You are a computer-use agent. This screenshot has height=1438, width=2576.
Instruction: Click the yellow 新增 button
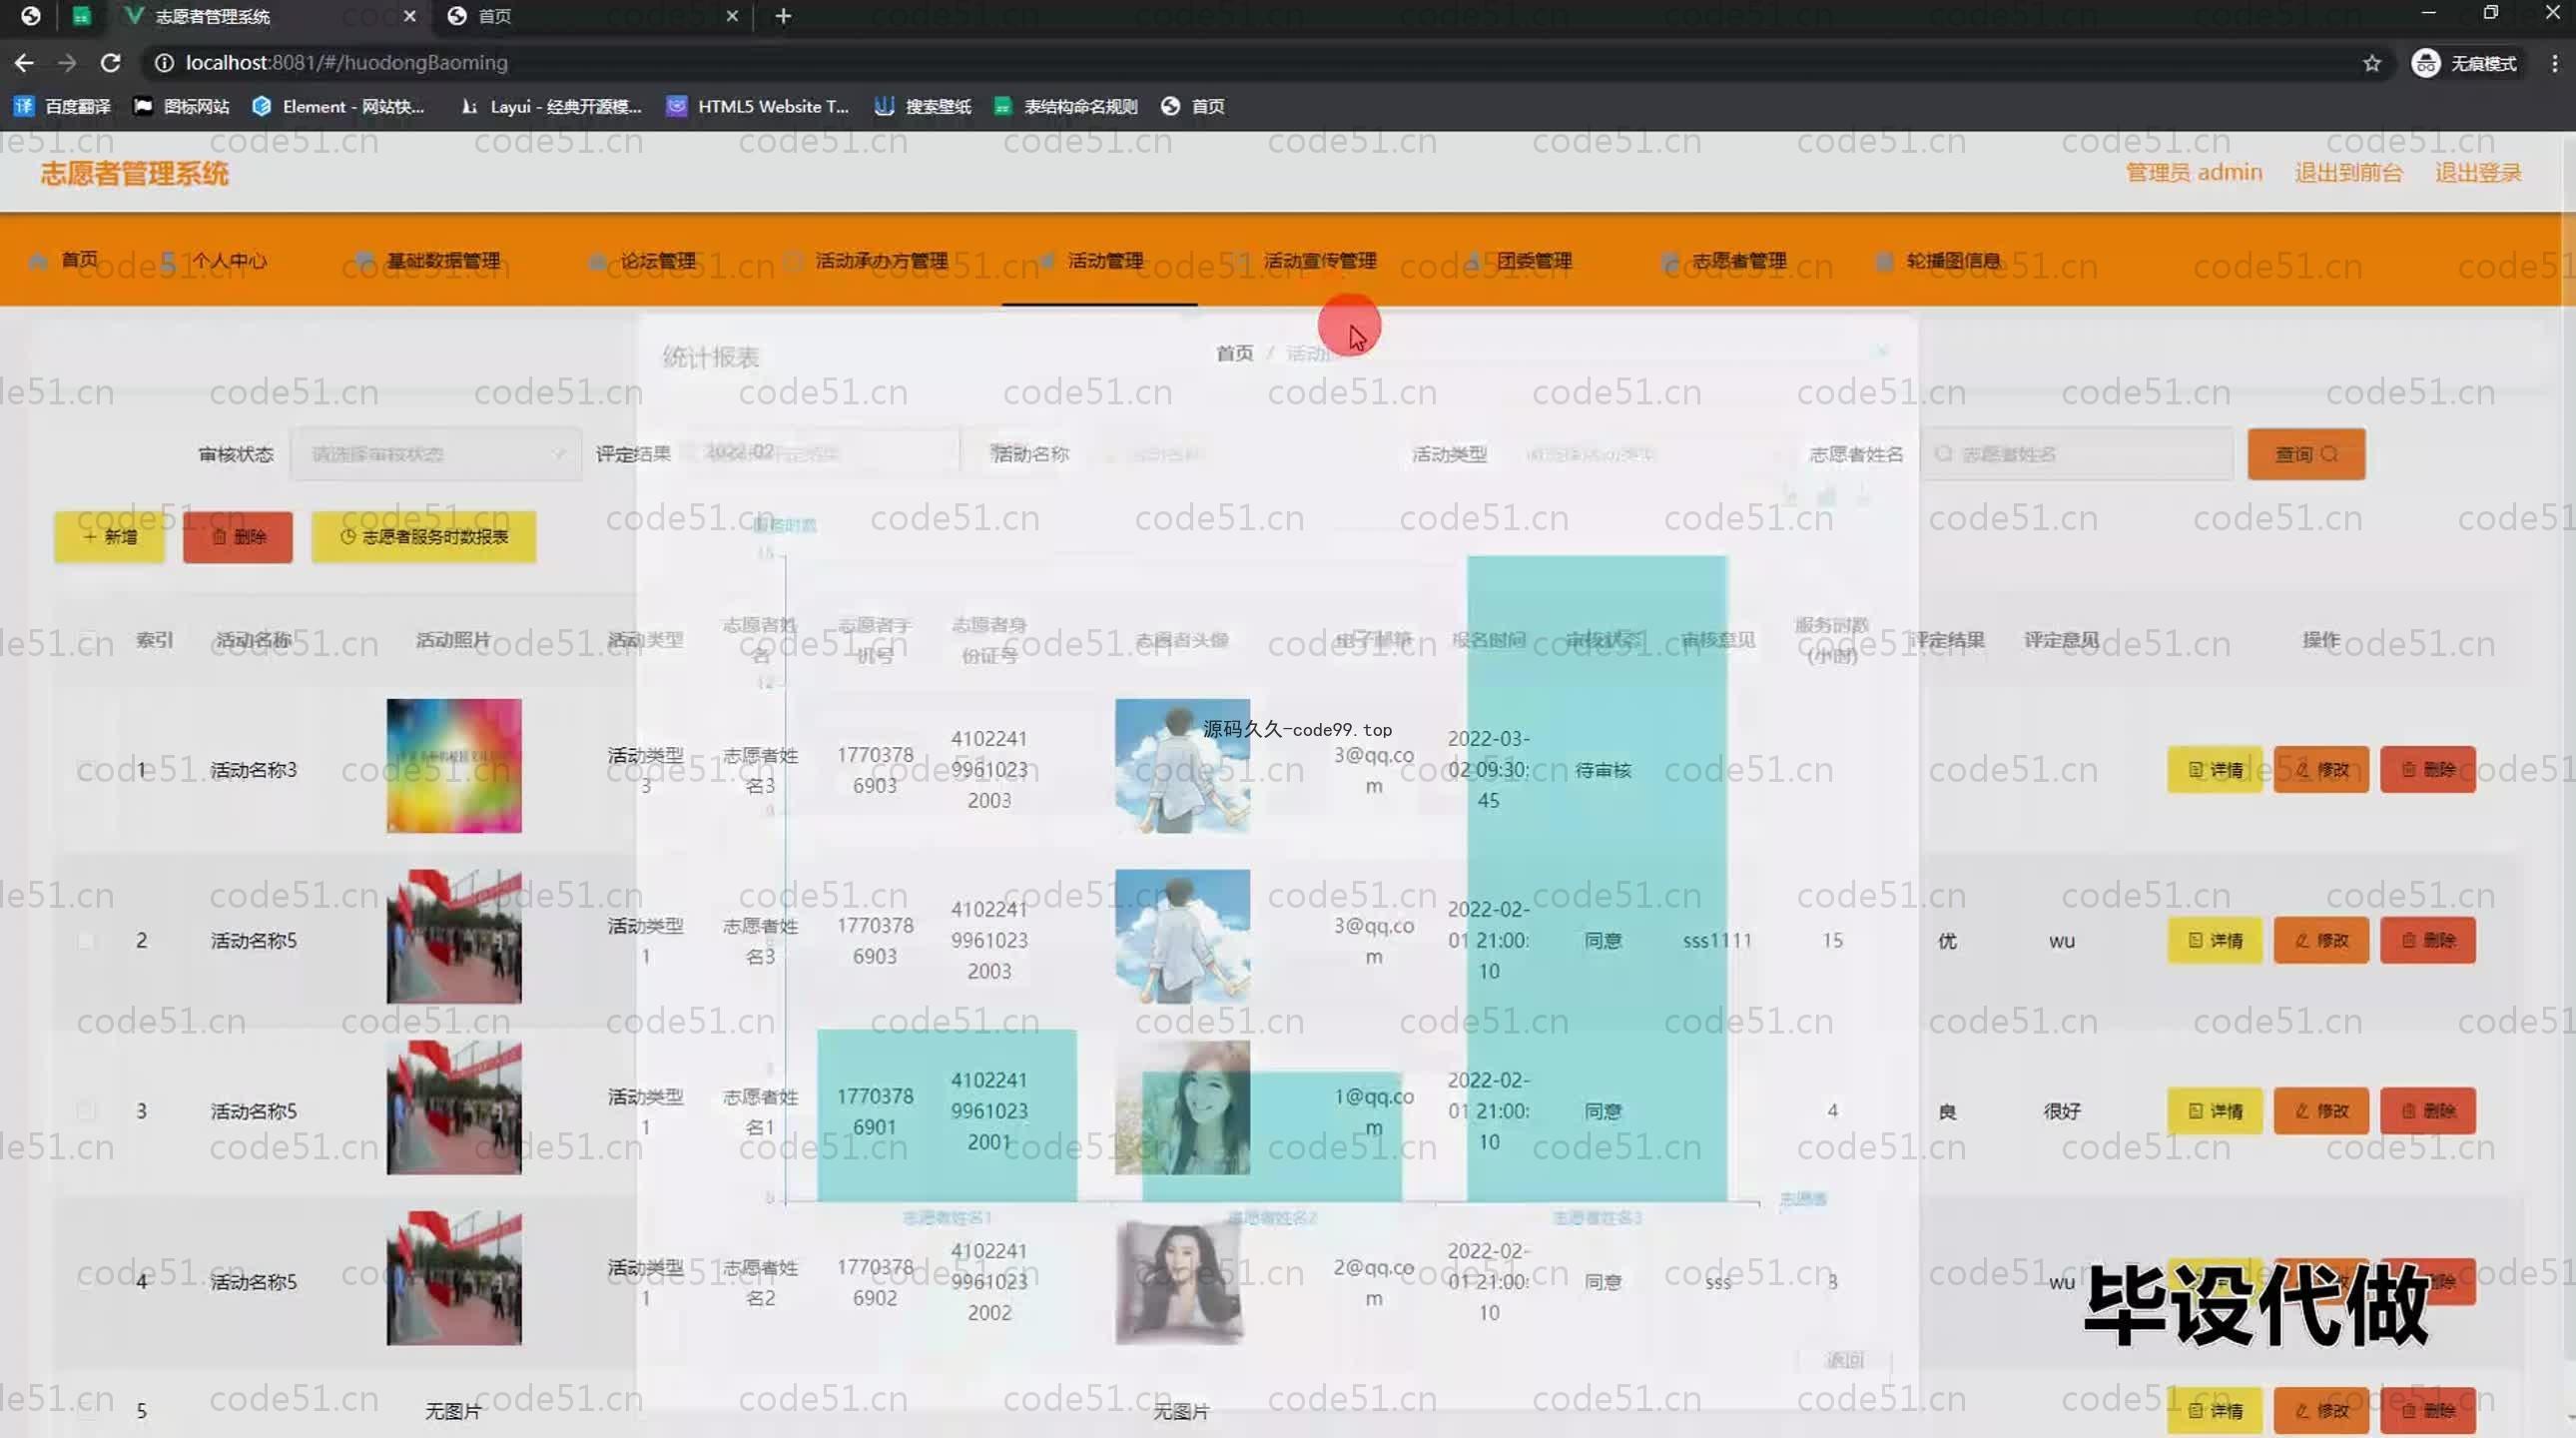pos(110,537)
